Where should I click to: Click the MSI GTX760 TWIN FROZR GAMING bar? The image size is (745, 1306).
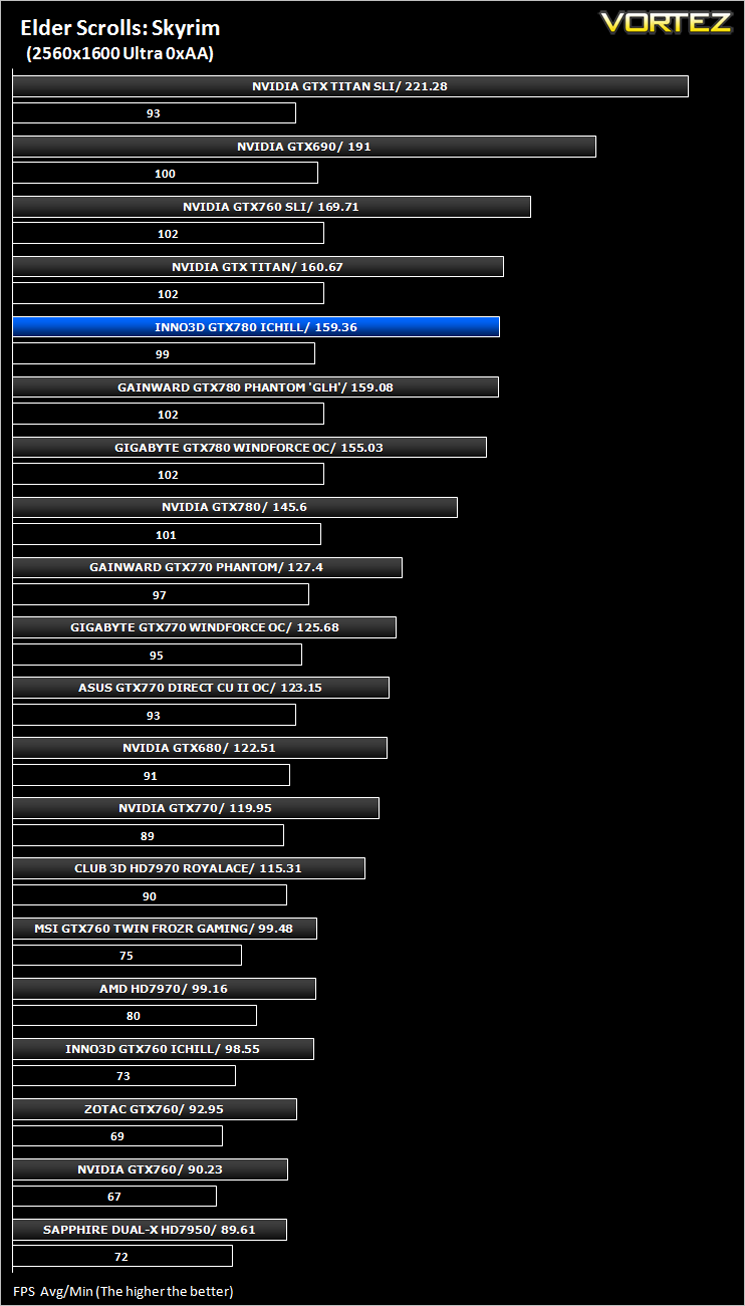click(x=165, y=928)
